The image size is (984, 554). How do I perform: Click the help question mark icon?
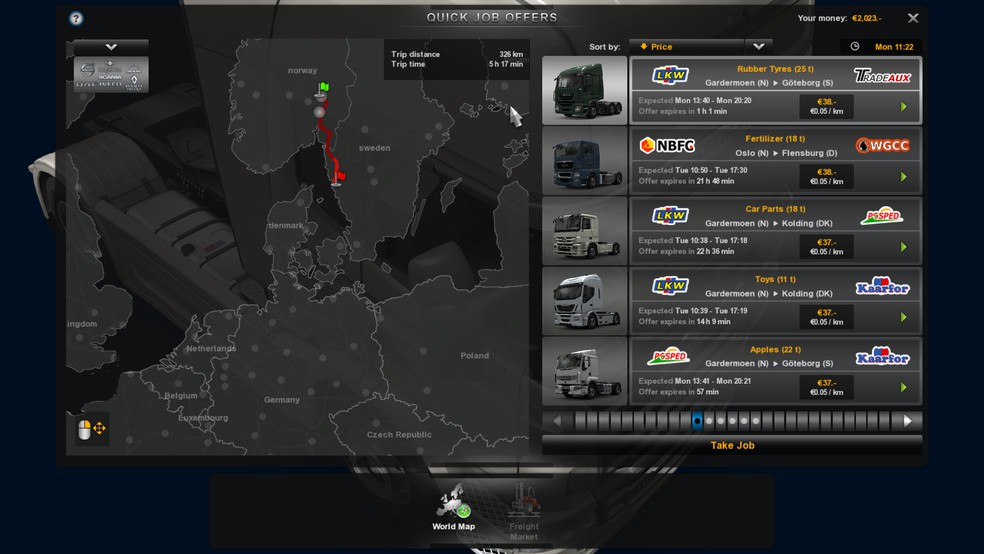click(x=77, y=18)
